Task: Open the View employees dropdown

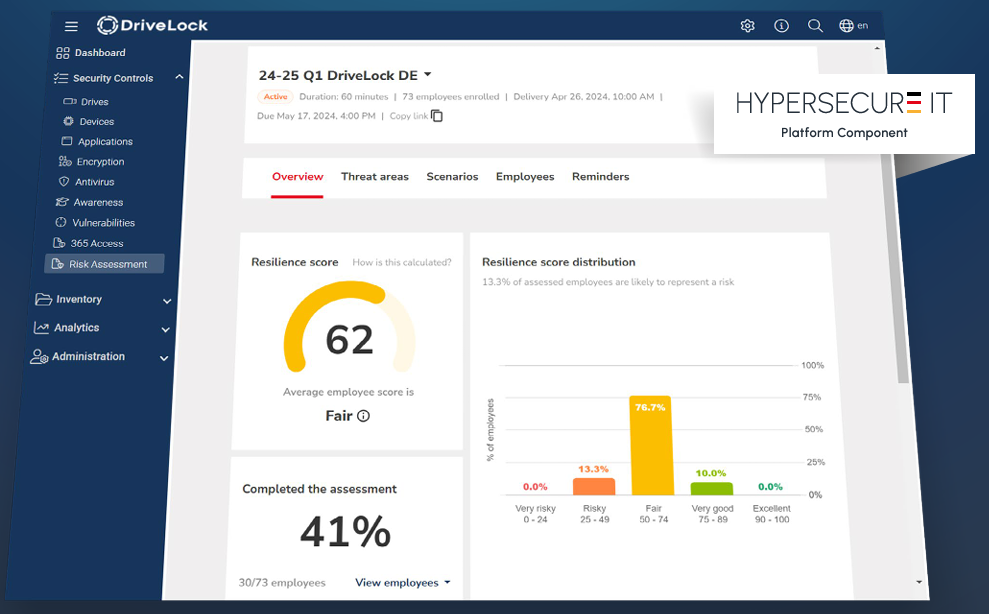Action: point(403,582)
